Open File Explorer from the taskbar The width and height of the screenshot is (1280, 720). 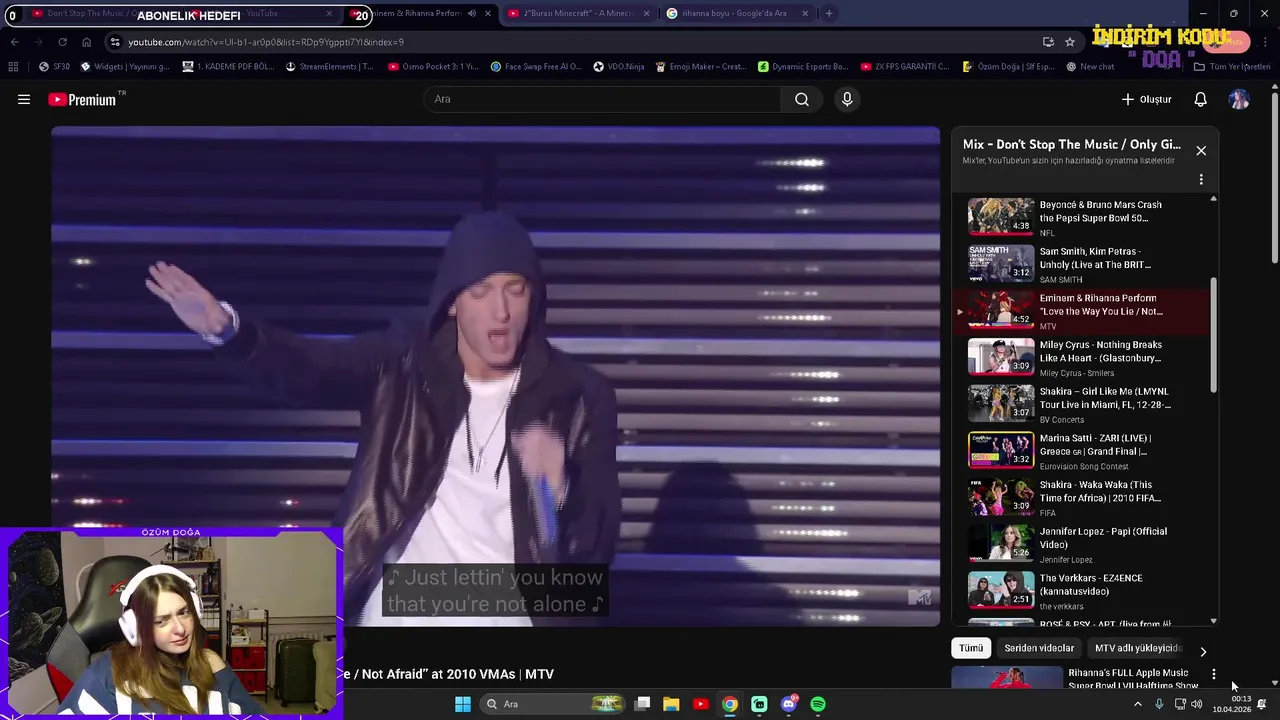[671, 704]
